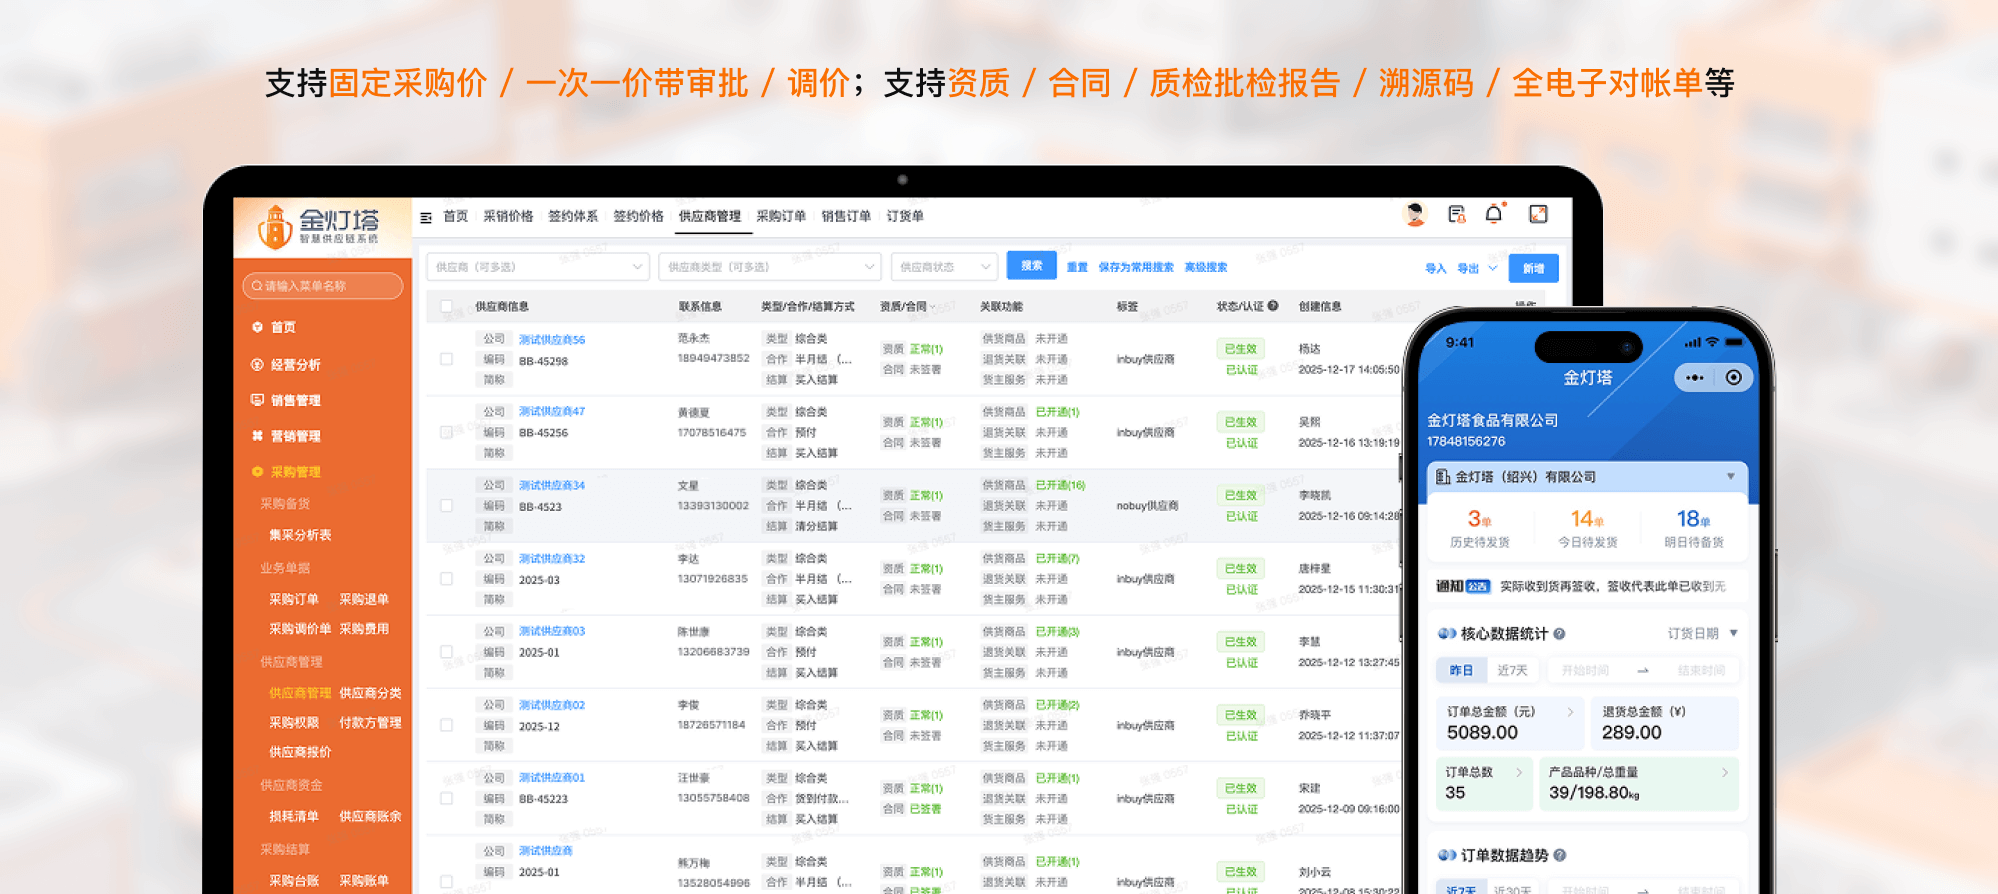Select the 近7天 option in 核心数据统计

[x=1512, y=670]
